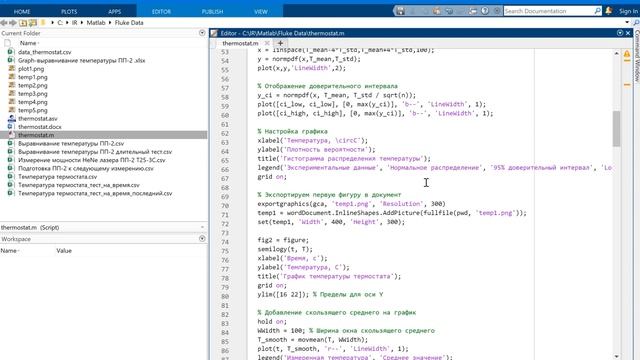This screenshot has height=360, width=640.
Task: Click the Forward navigation arrow
Action: tap(13, 23)
